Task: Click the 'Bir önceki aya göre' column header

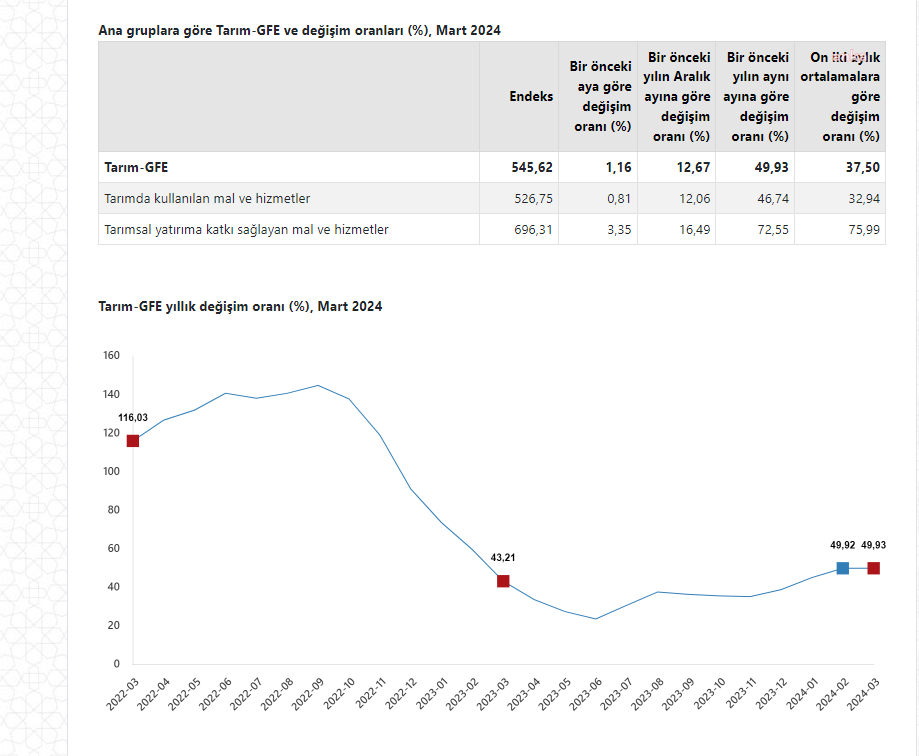Action: point(599,97)
